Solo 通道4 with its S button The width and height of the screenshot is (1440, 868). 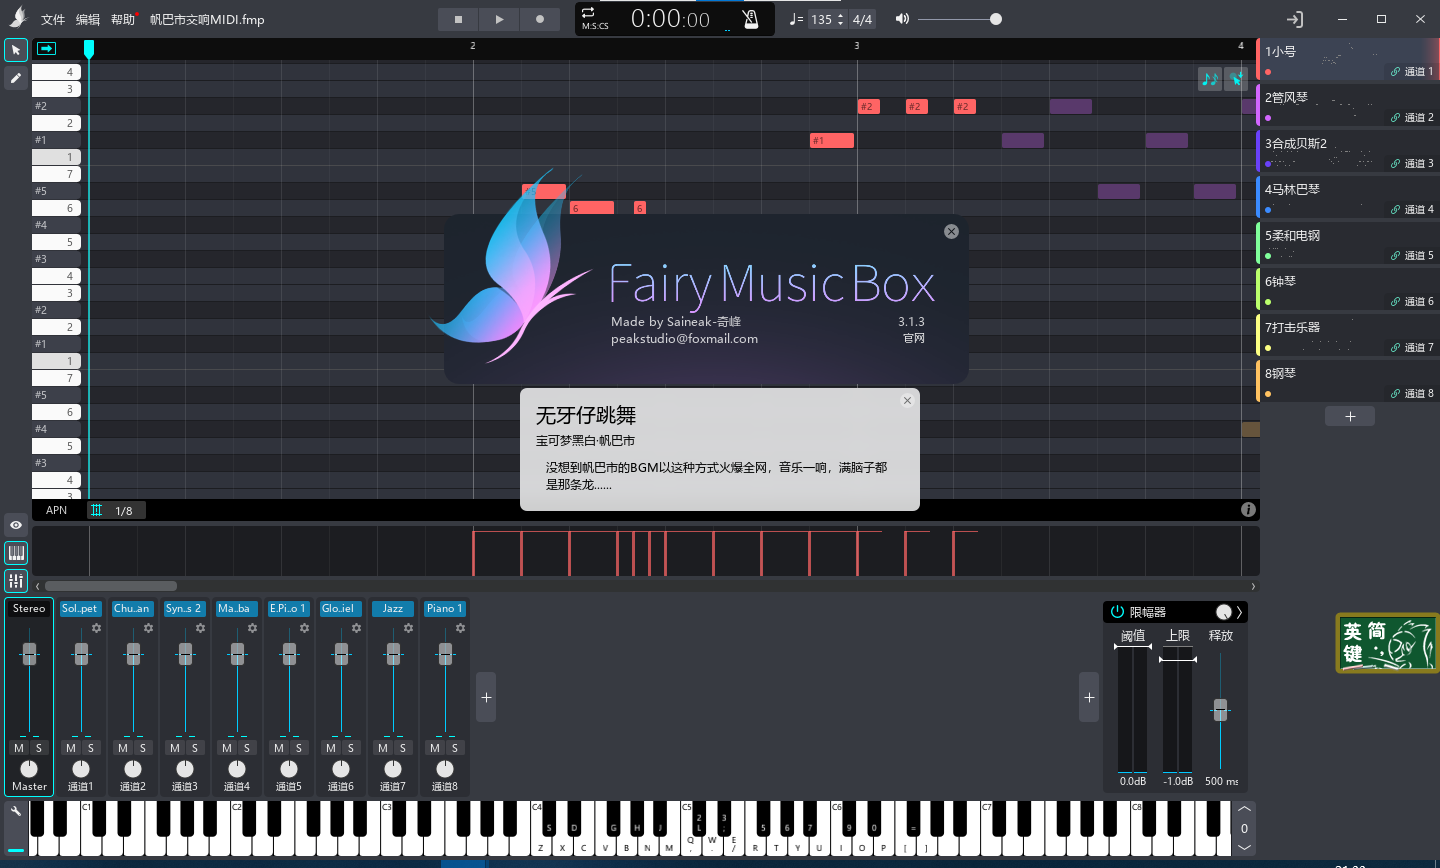point(247,748)
